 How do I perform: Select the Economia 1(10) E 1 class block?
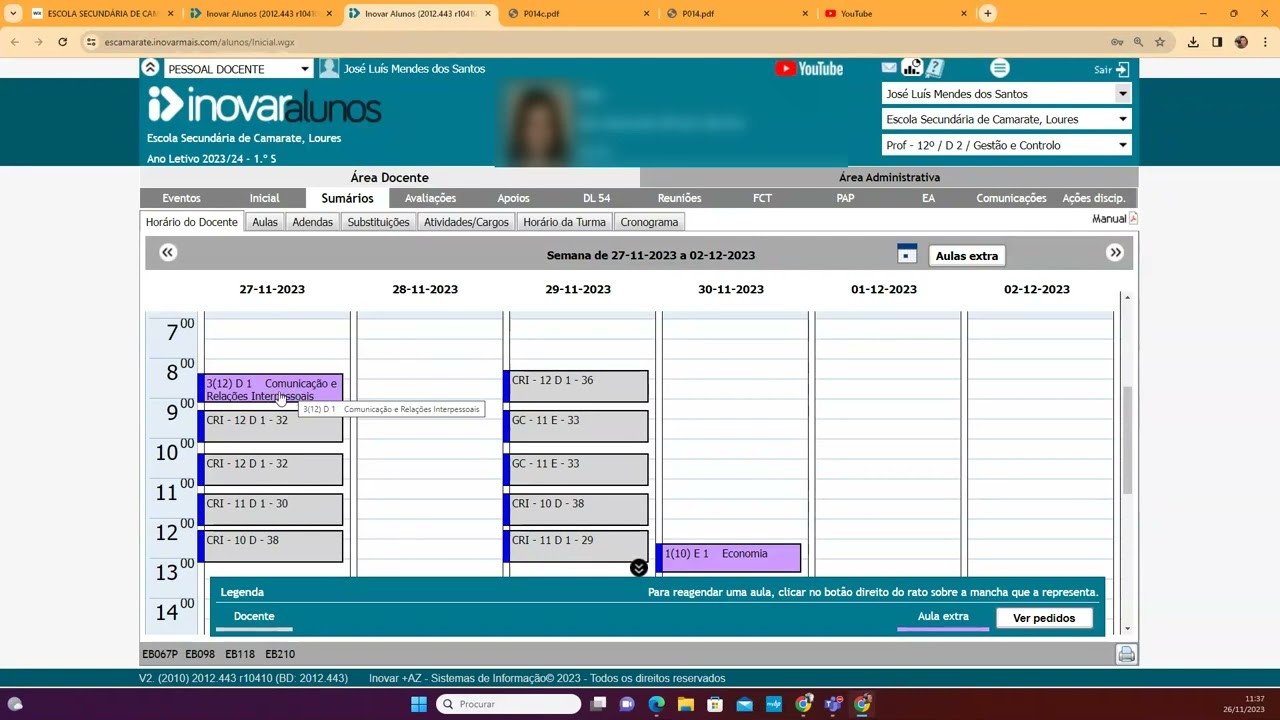pos(728,557)
